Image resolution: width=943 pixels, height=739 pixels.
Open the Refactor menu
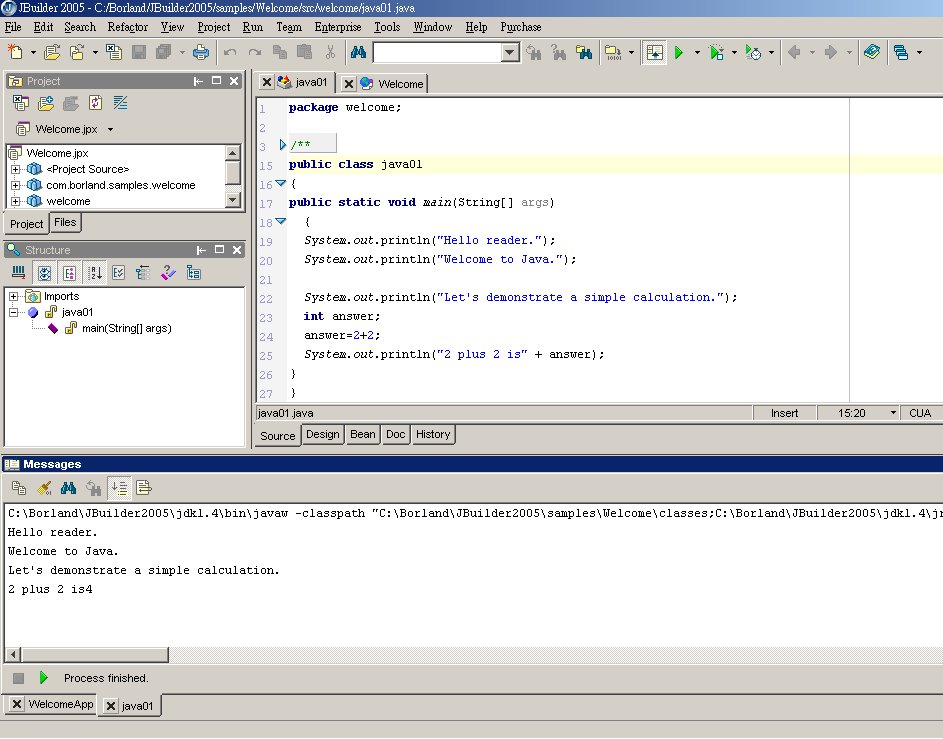point(127,27)
